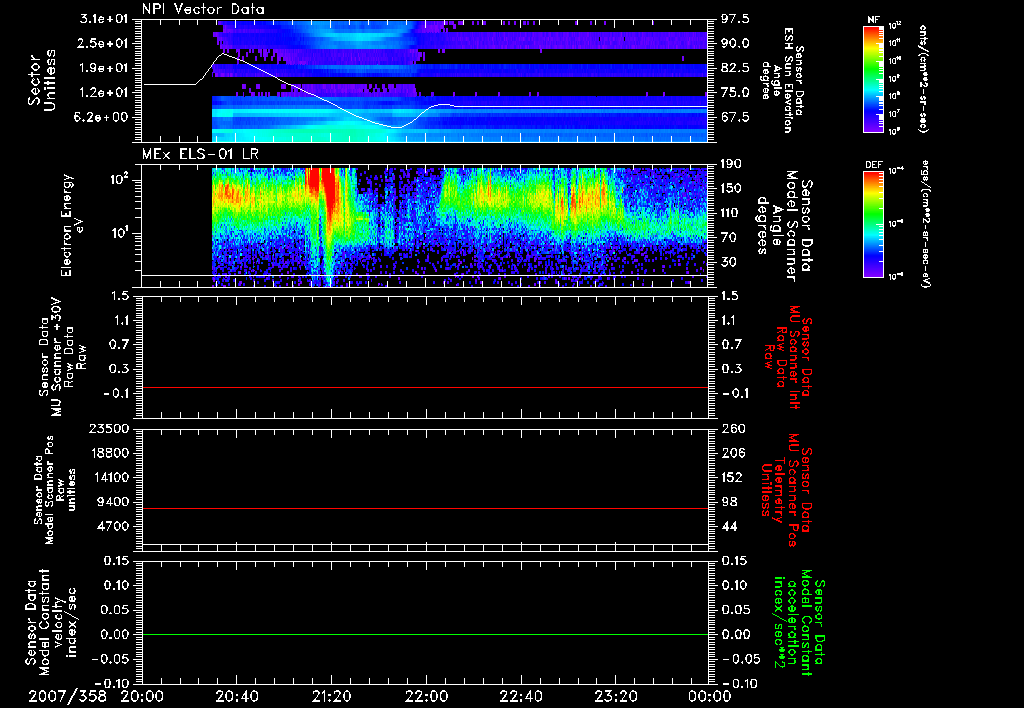Viewport: 1024px width, 708px height.
Task: Click the 190 scanner angle tick
Action: point(732,164)
